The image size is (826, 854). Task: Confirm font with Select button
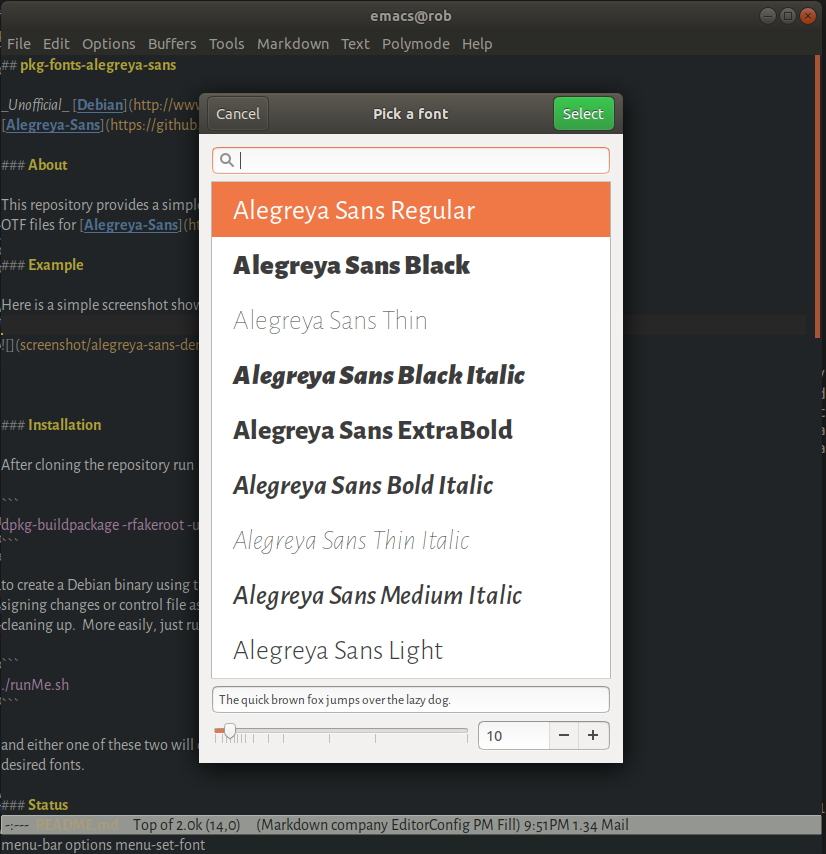pos(583,114)
